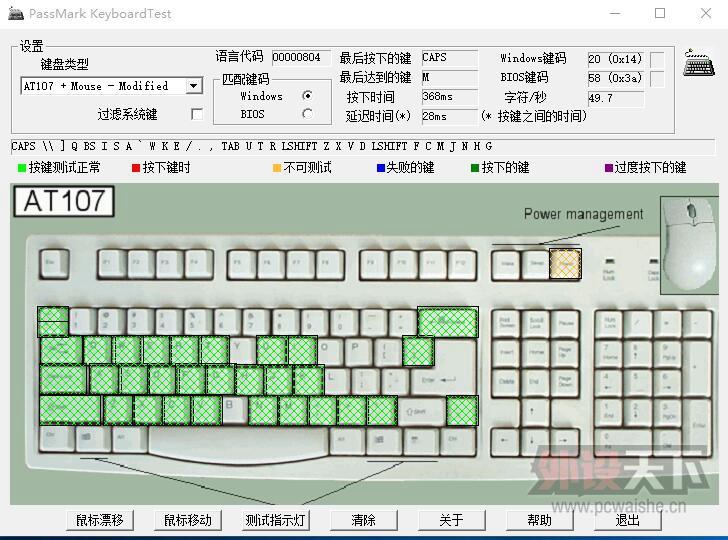This screenshot has width=728, height=540.
Task: Click the purple 过度按下的键 legend swatch
Action: coord(609,168)
